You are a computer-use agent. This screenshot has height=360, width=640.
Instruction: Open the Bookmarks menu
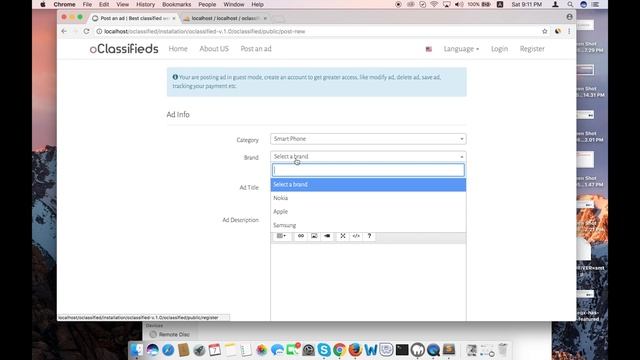176,4
